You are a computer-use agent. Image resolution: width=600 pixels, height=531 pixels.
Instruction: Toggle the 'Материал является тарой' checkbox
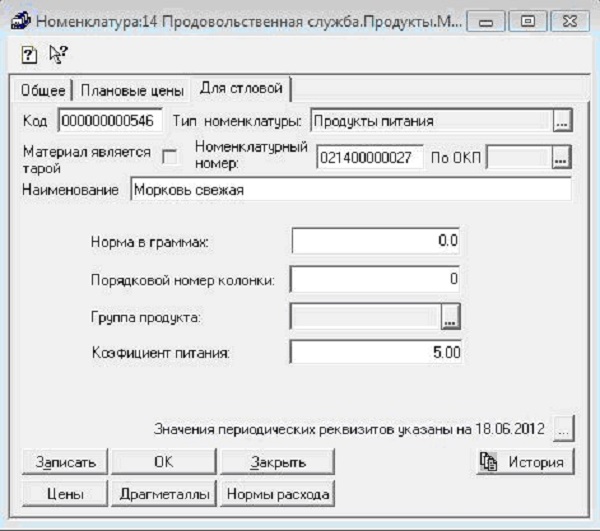point(169,156)
